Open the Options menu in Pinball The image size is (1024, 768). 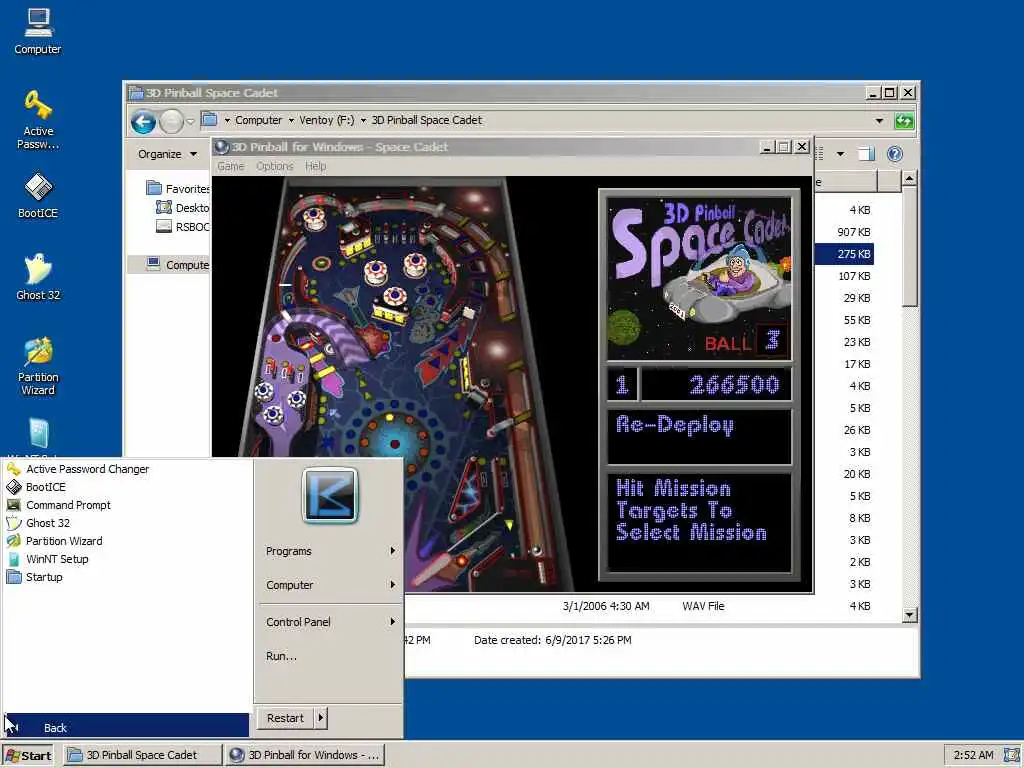point(274,167)
